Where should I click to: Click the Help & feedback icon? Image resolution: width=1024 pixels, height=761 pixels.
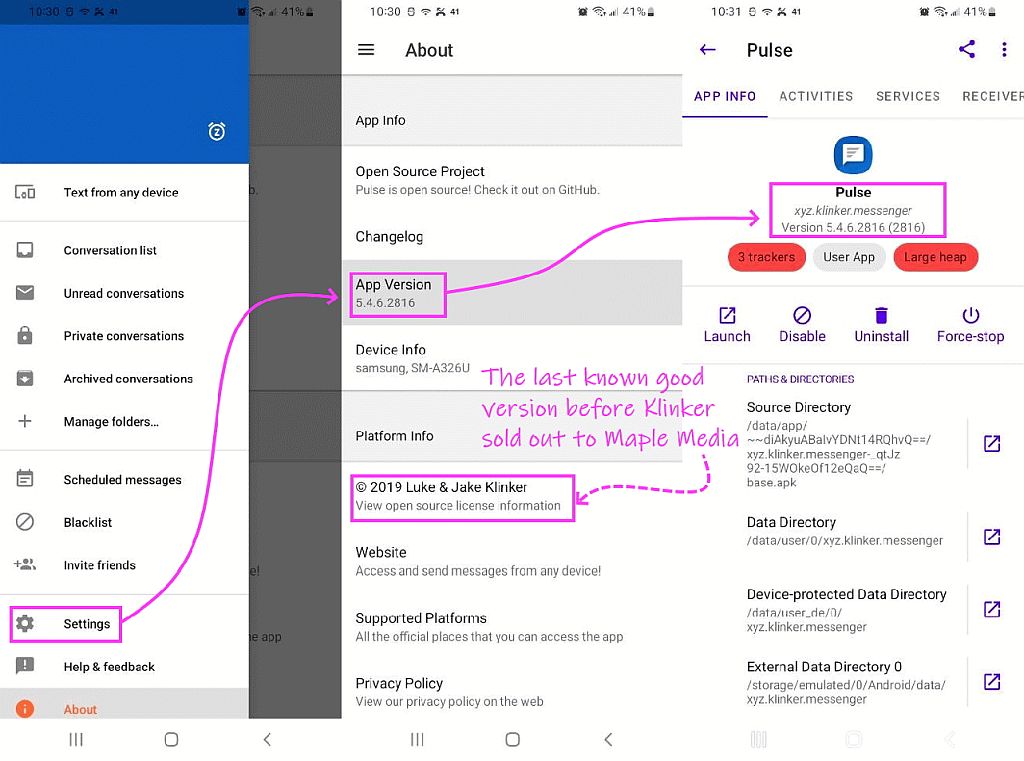point(25,666)
